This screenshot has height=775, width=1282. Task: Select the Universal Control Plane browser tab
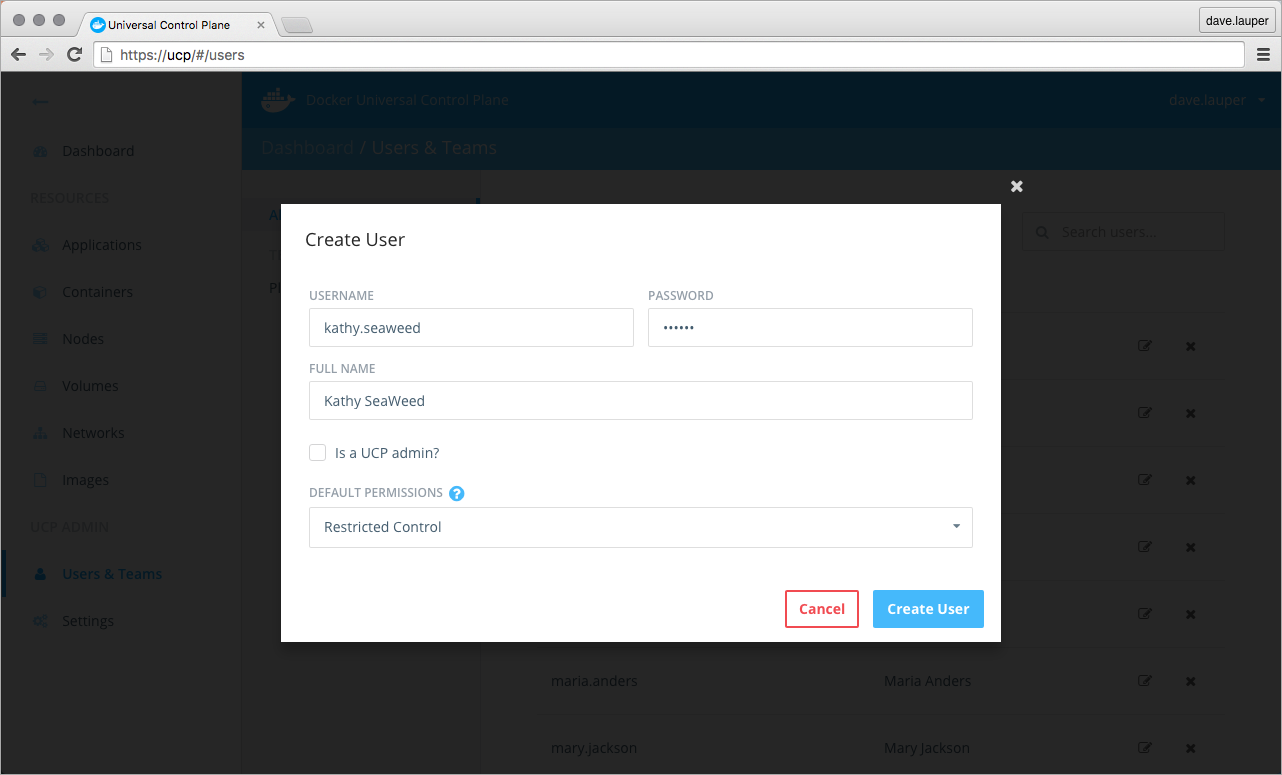coord(170,24)
